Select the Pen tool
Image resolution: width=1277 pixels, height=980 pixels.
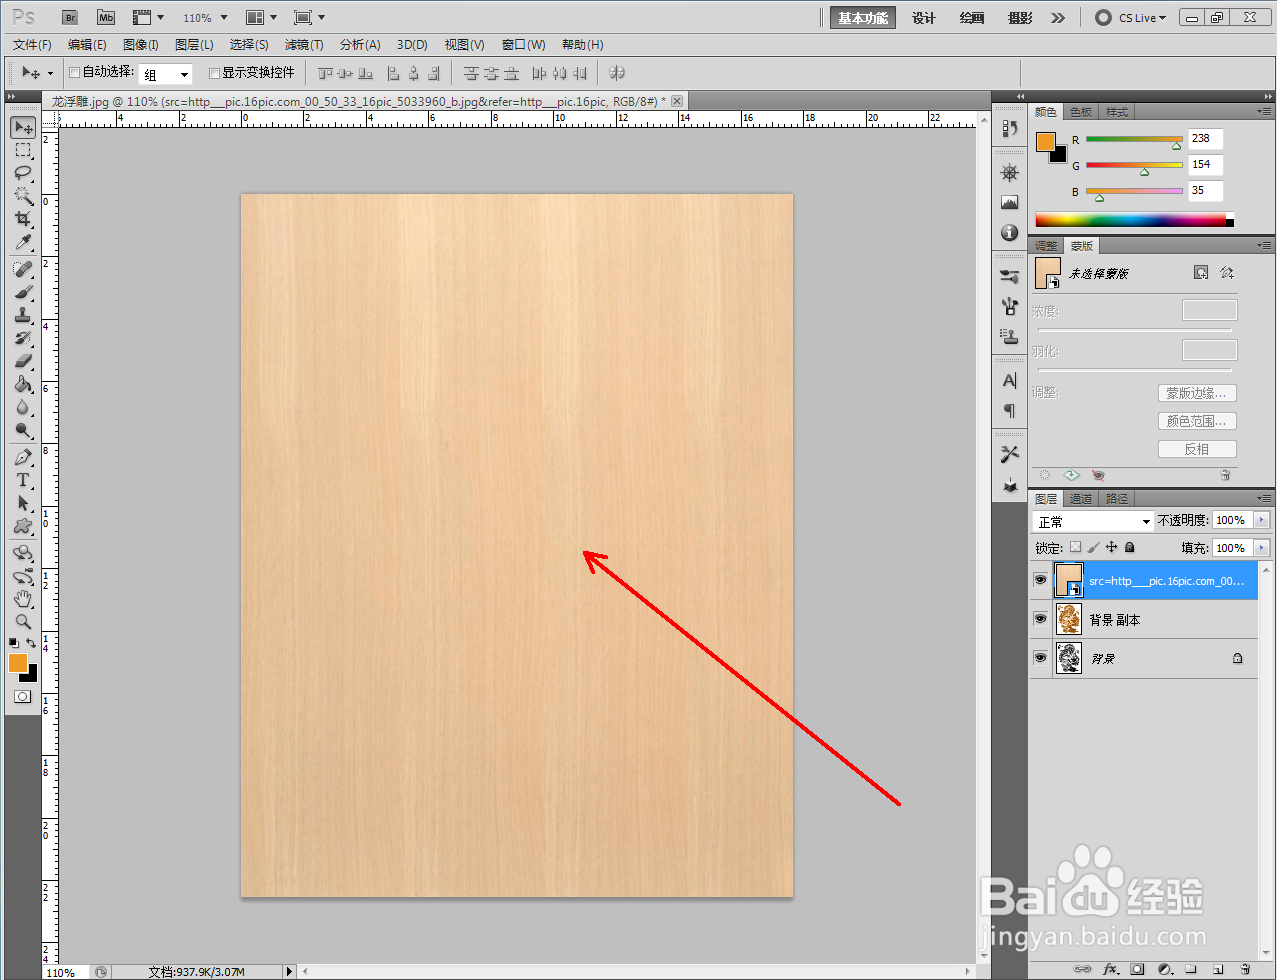[x=23, y=458]
